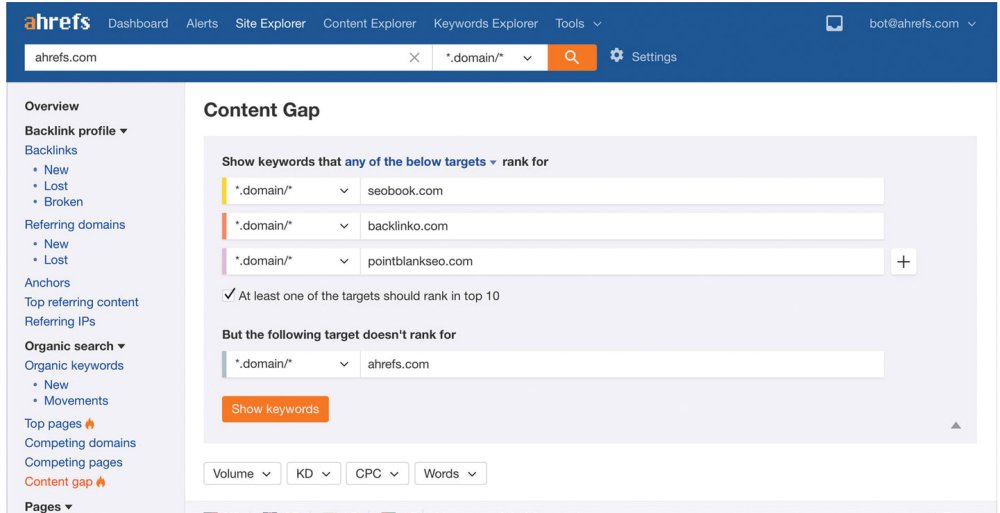
Task: Open New under Backlinks
Action: point(56,170)
